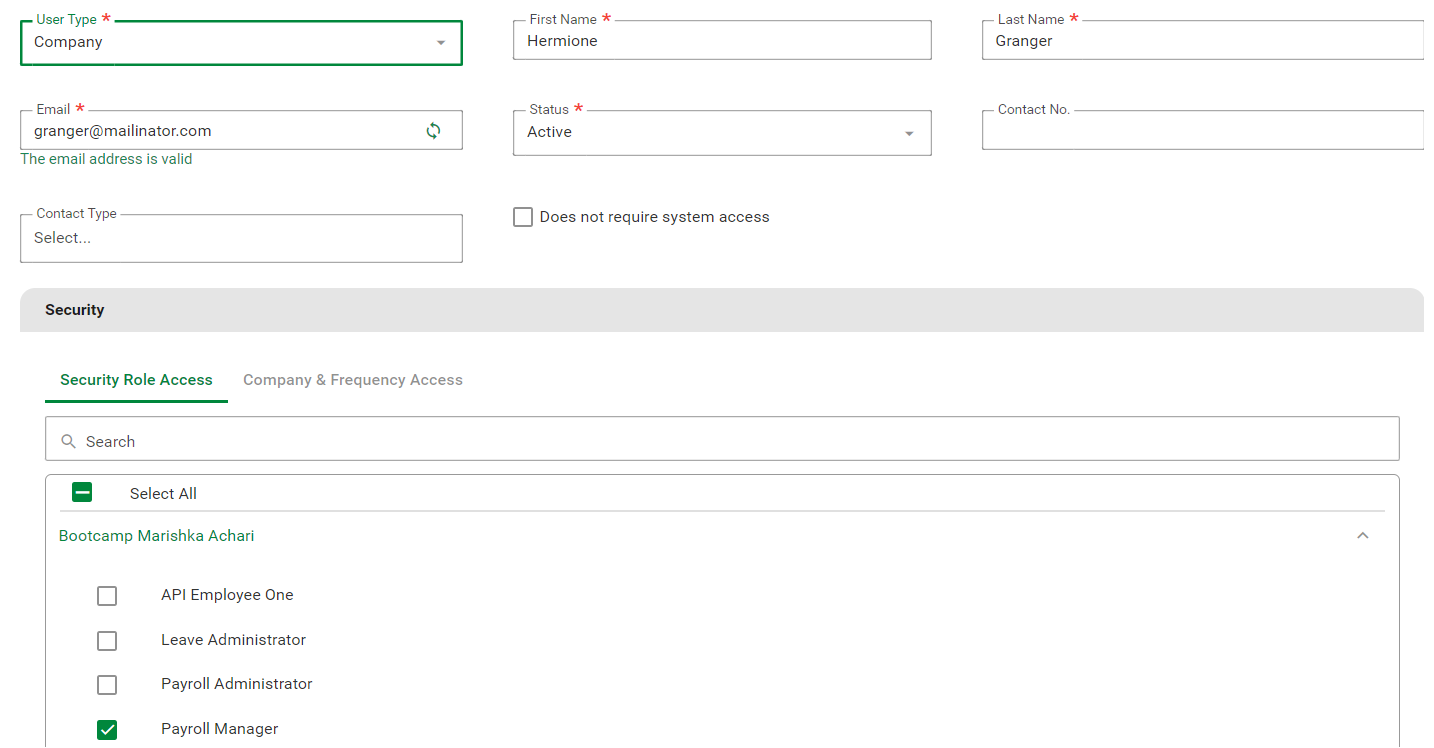Focus the Last Name text field

[1200, 41]
